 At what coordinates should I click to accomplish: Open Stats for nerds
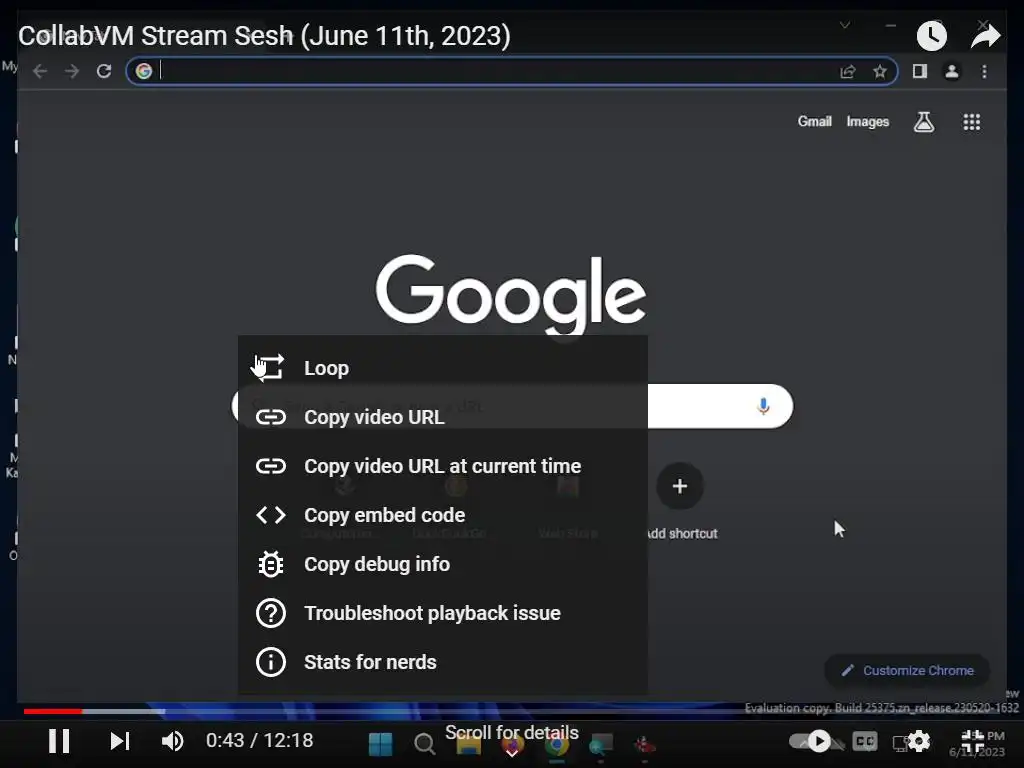click(x=443, y=662)
